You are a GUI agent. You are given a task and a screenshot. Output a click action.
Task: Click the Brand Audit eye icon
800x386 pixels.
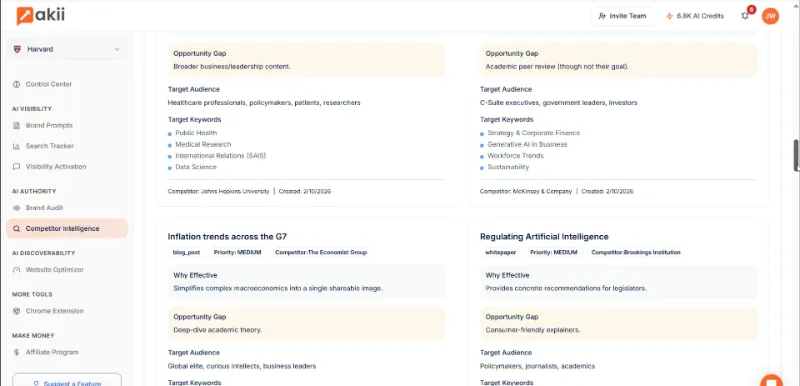tap(16, 208)
